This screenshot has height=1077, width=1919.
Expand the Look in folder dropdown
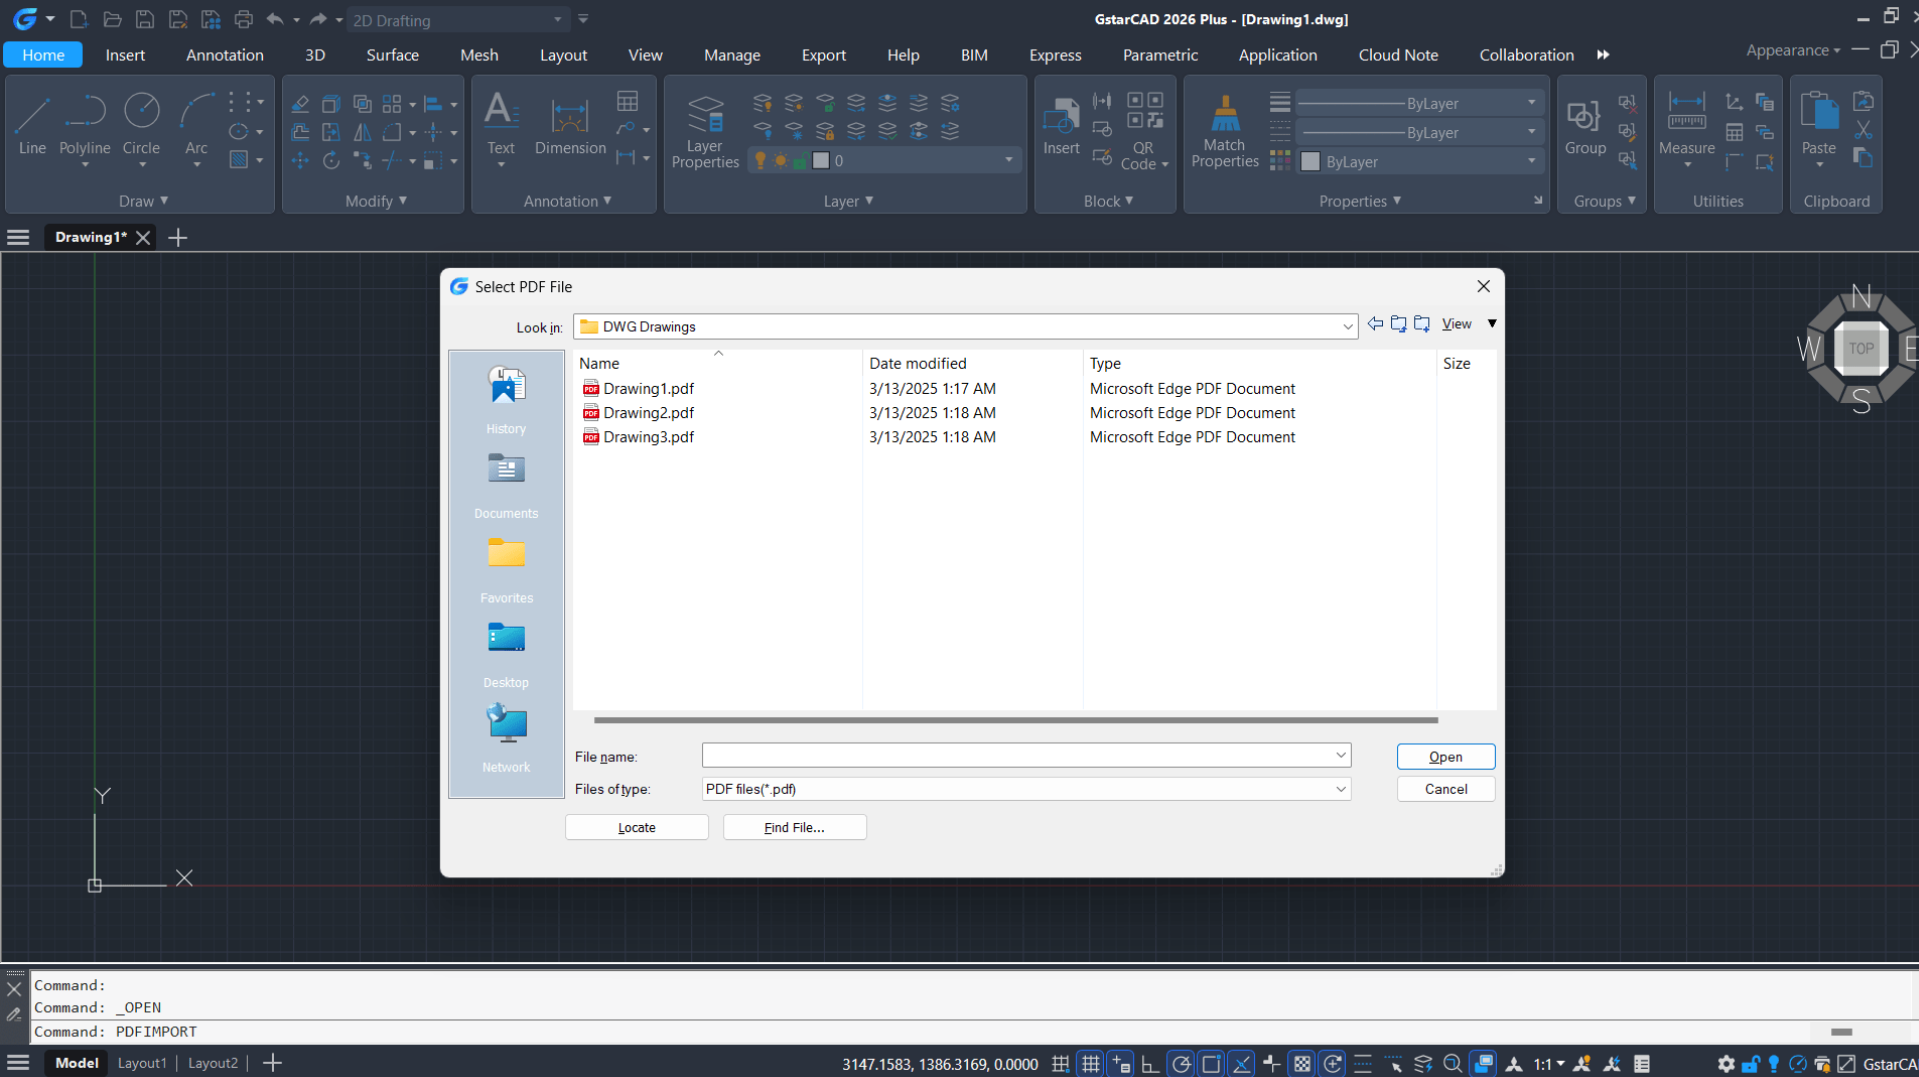1347,327
